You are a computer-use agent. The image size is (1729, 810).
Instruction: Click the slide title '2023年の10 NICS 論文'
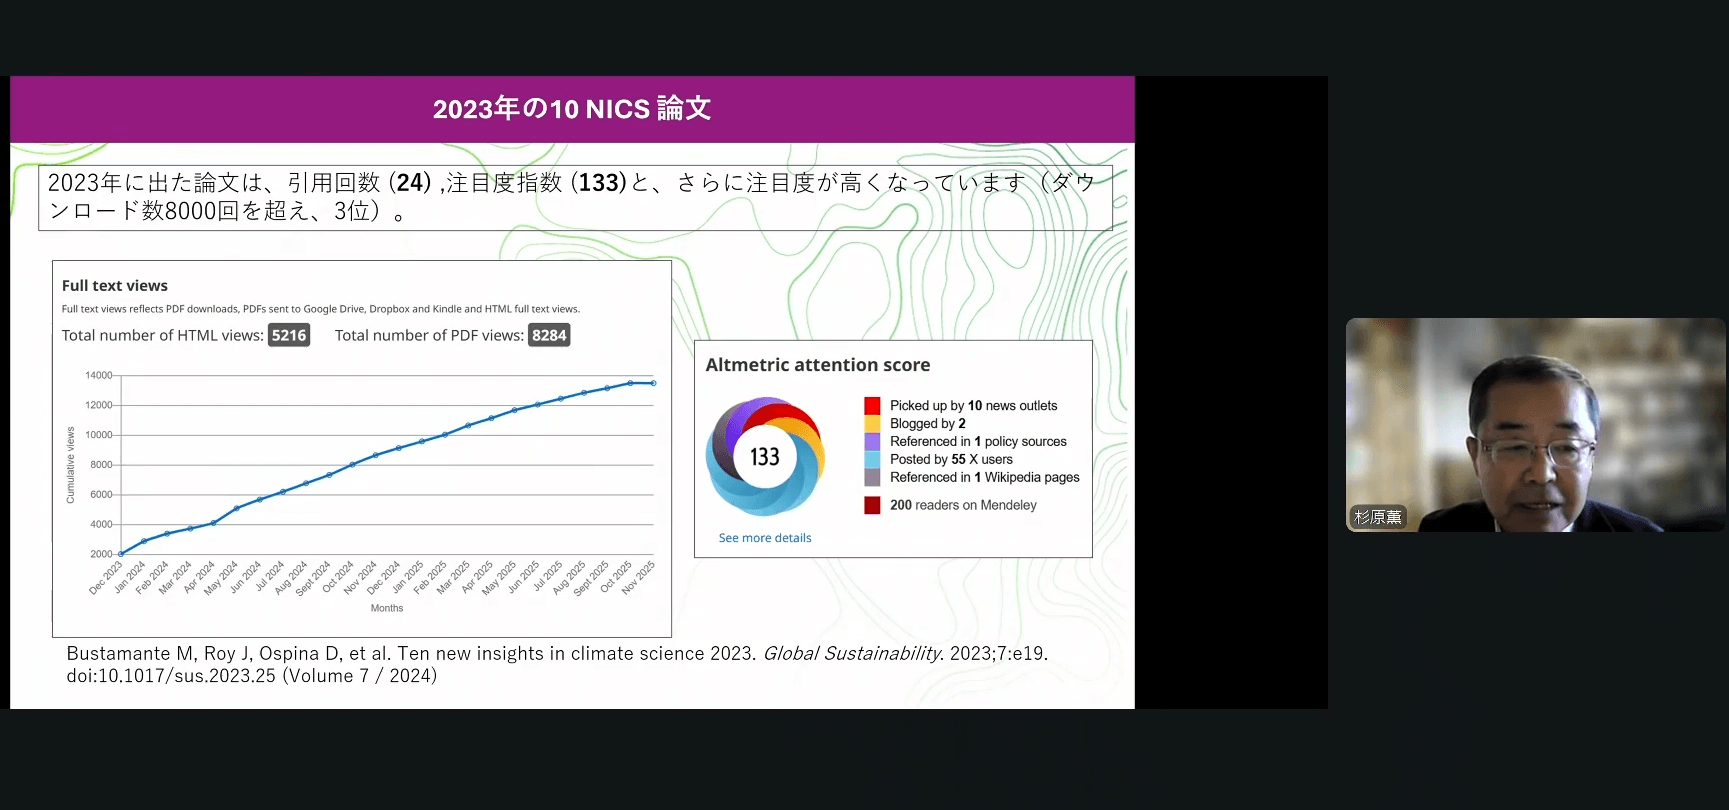[x=572, y=109]
